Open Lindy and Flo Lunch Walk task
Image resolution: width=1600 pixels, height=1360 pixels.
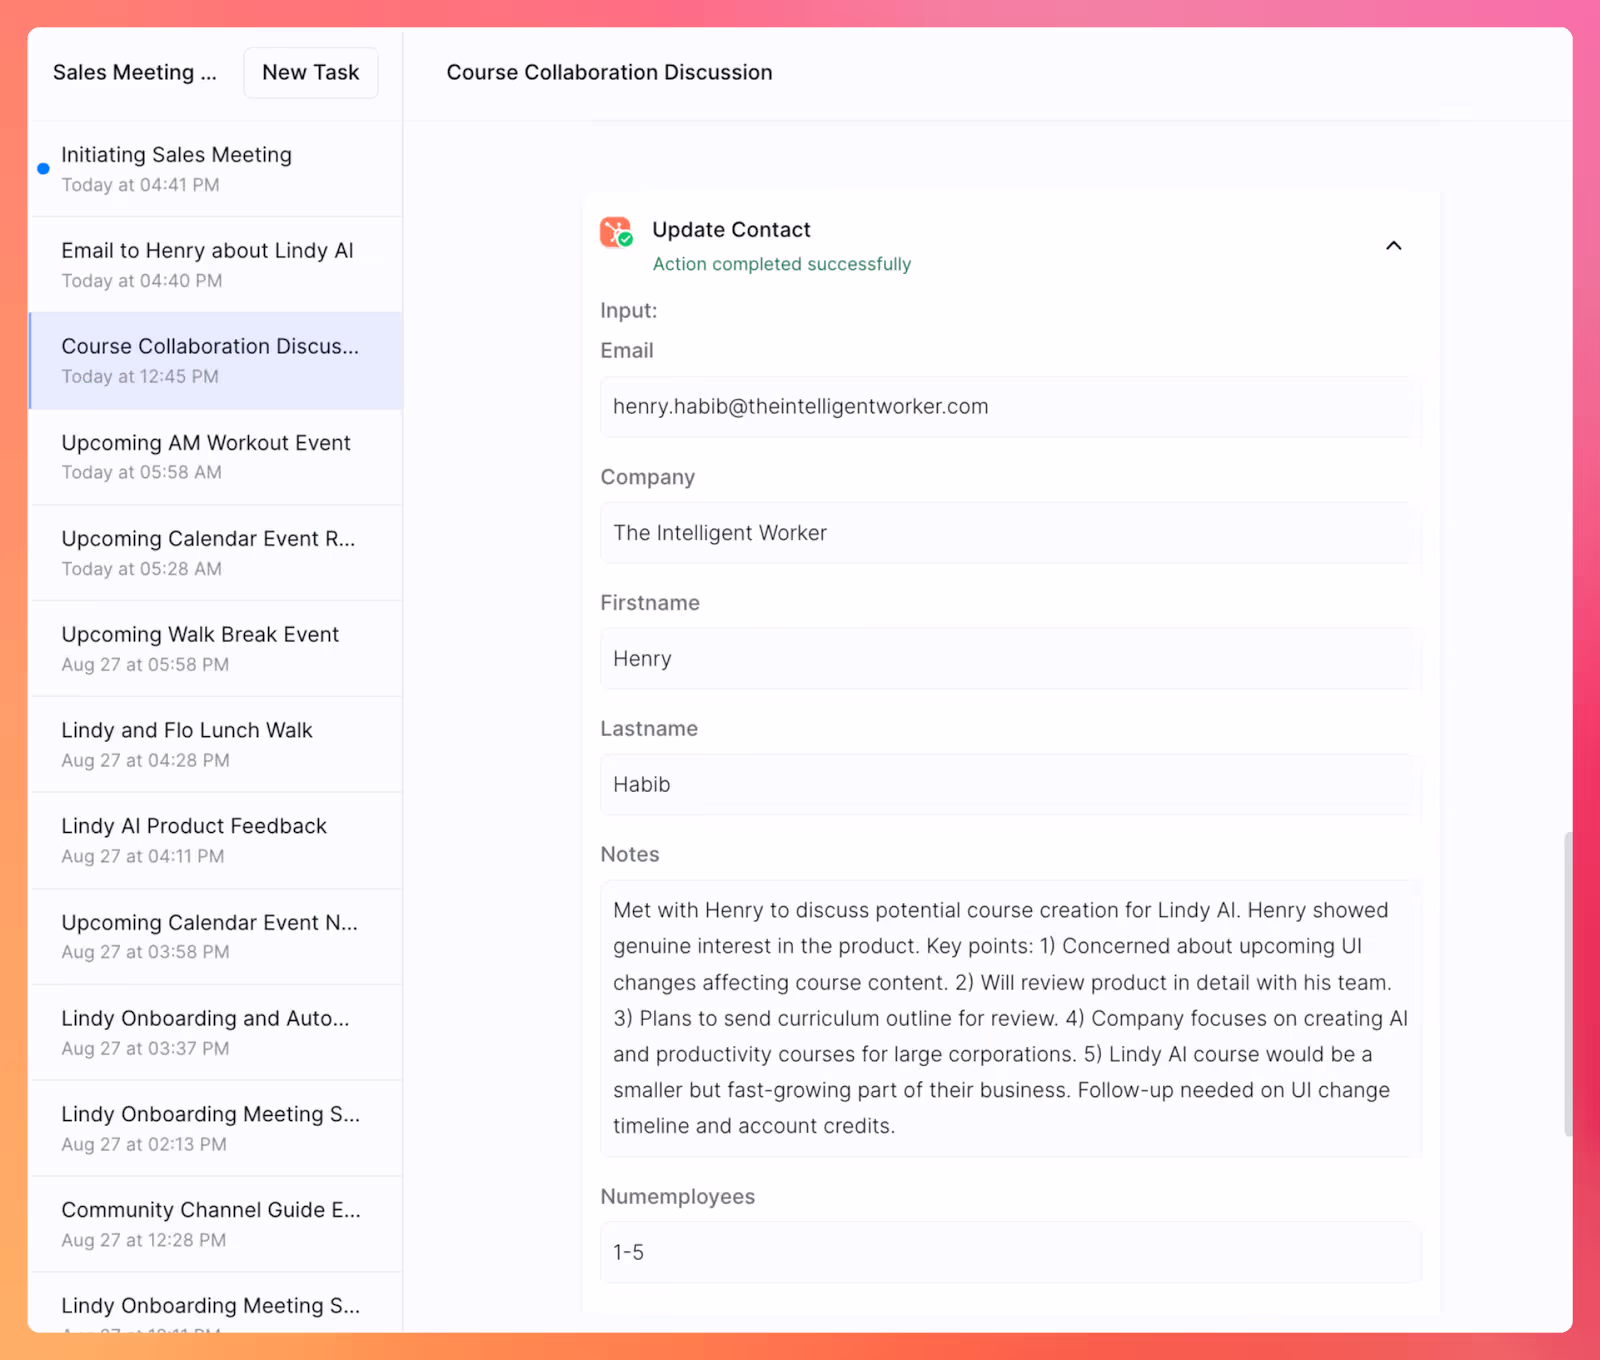point(216,745)
